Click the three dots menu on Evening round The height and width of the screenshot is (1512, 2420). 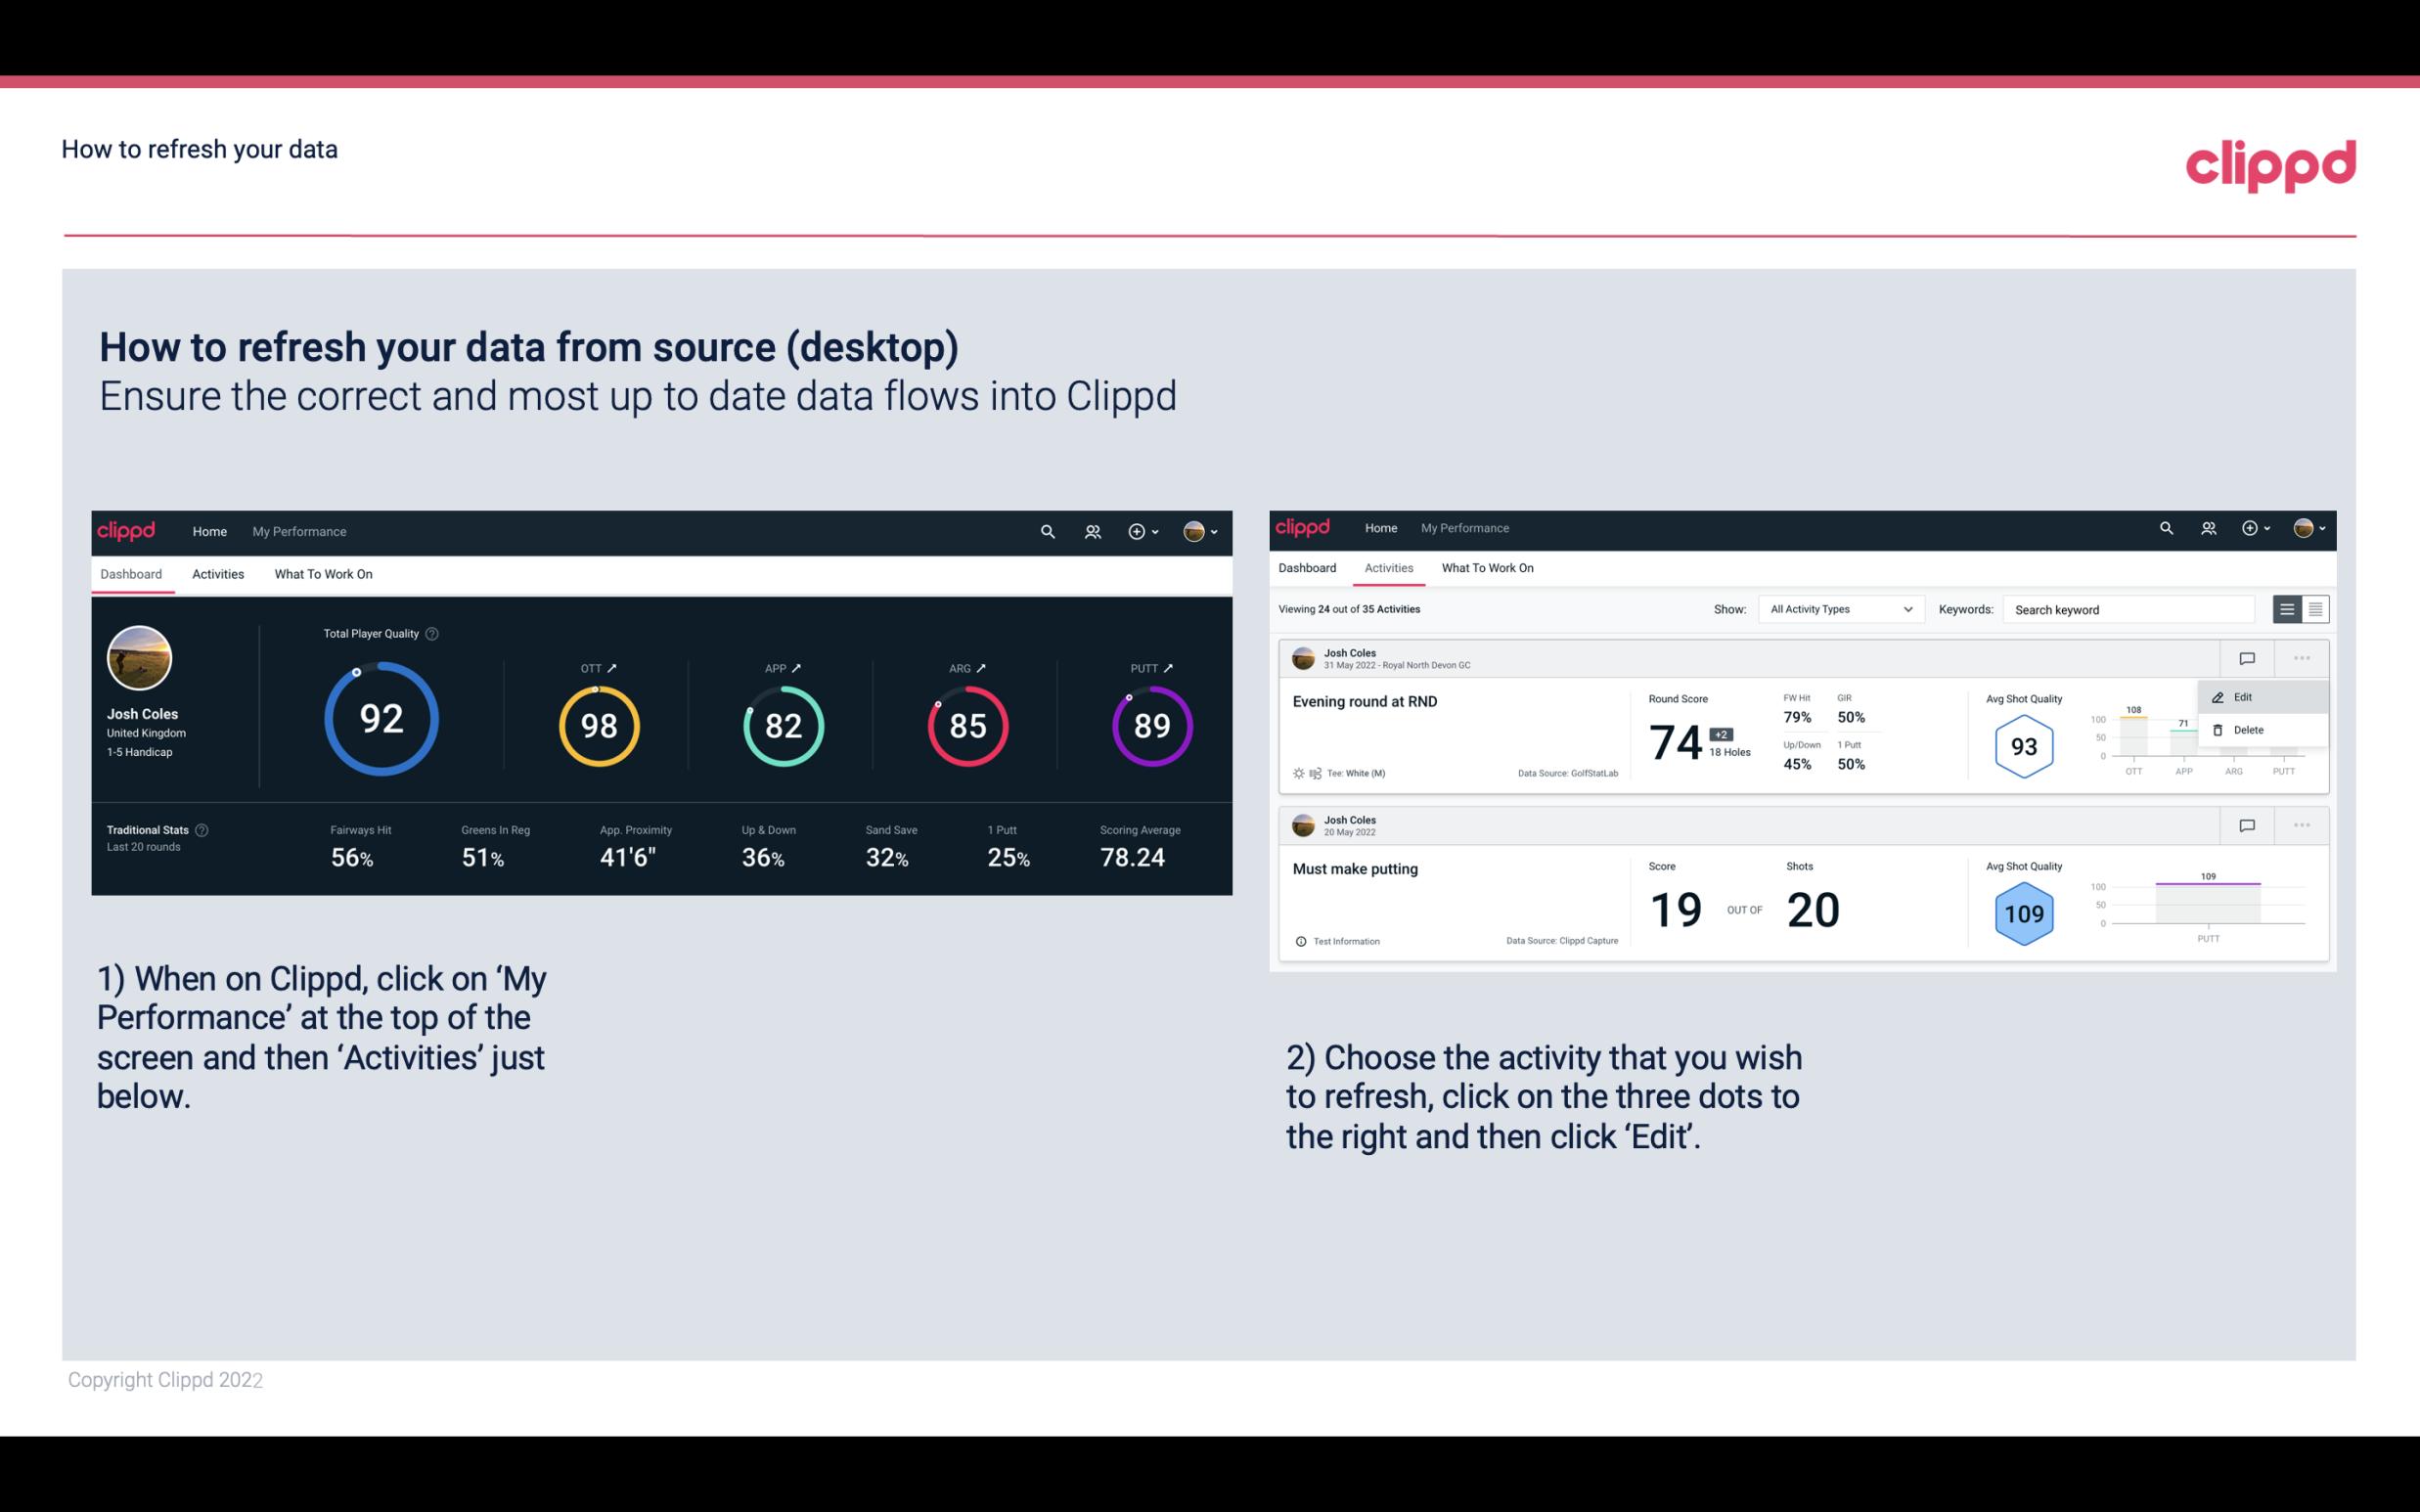pyautogui.click(x=2302, y=656)
